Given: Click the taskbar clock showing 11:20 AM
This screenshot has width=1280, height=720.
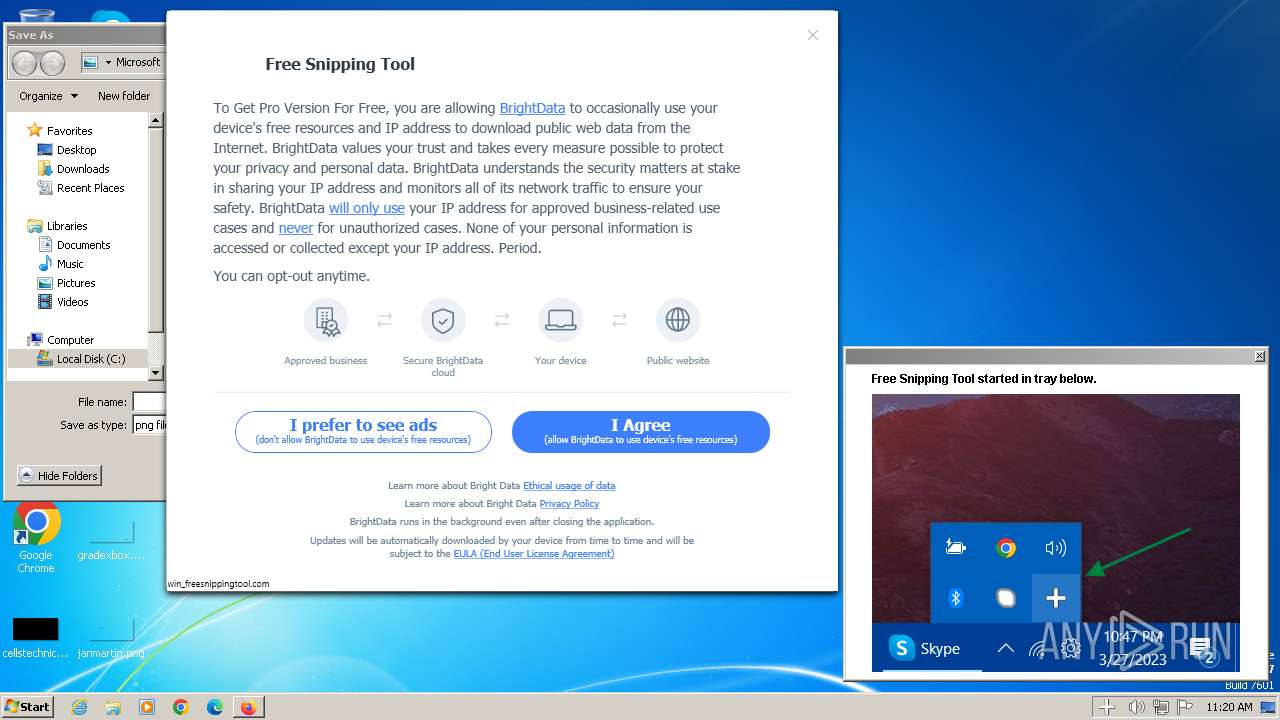Looking at the screenshot, I should (x=1229, y=707).
